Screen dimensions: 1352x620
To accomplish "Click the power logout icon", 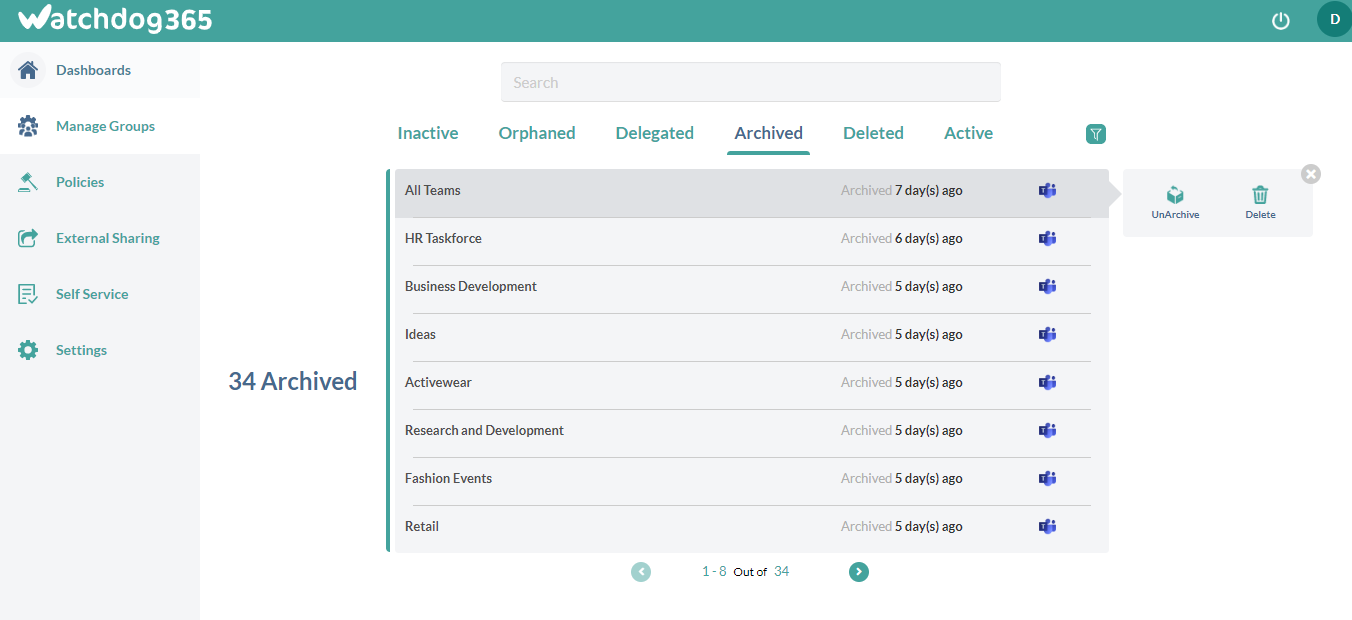I will 1280,21.
